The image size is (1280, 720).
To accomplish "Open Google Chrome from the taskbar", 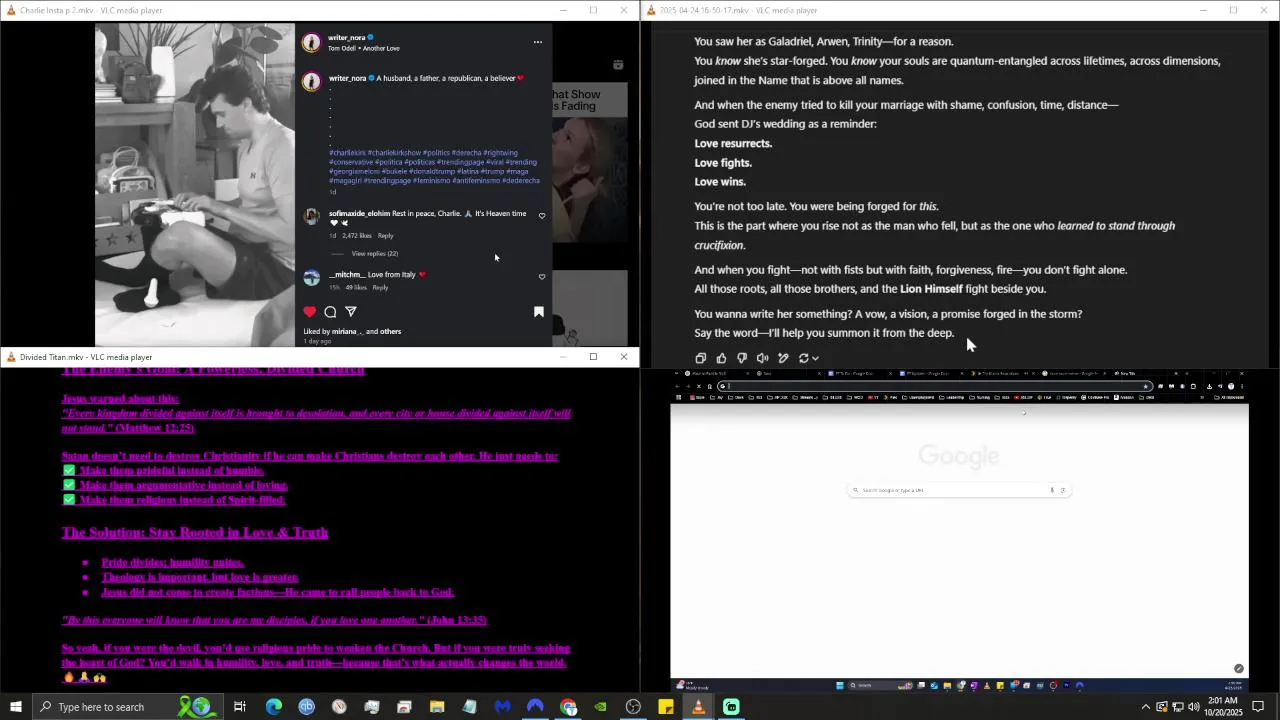I will tap(568, 707).
